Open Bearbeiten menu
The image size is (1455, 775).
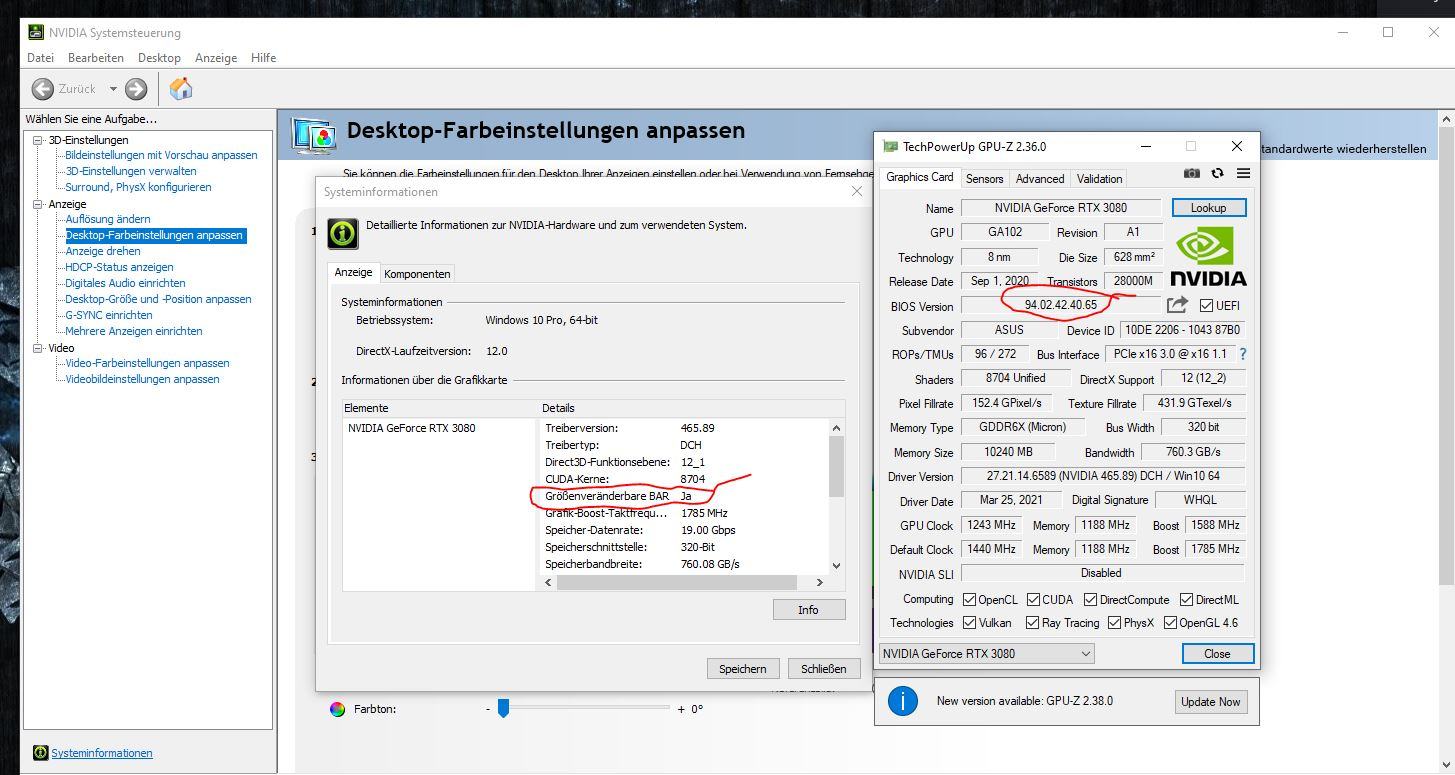pos(96,58)
